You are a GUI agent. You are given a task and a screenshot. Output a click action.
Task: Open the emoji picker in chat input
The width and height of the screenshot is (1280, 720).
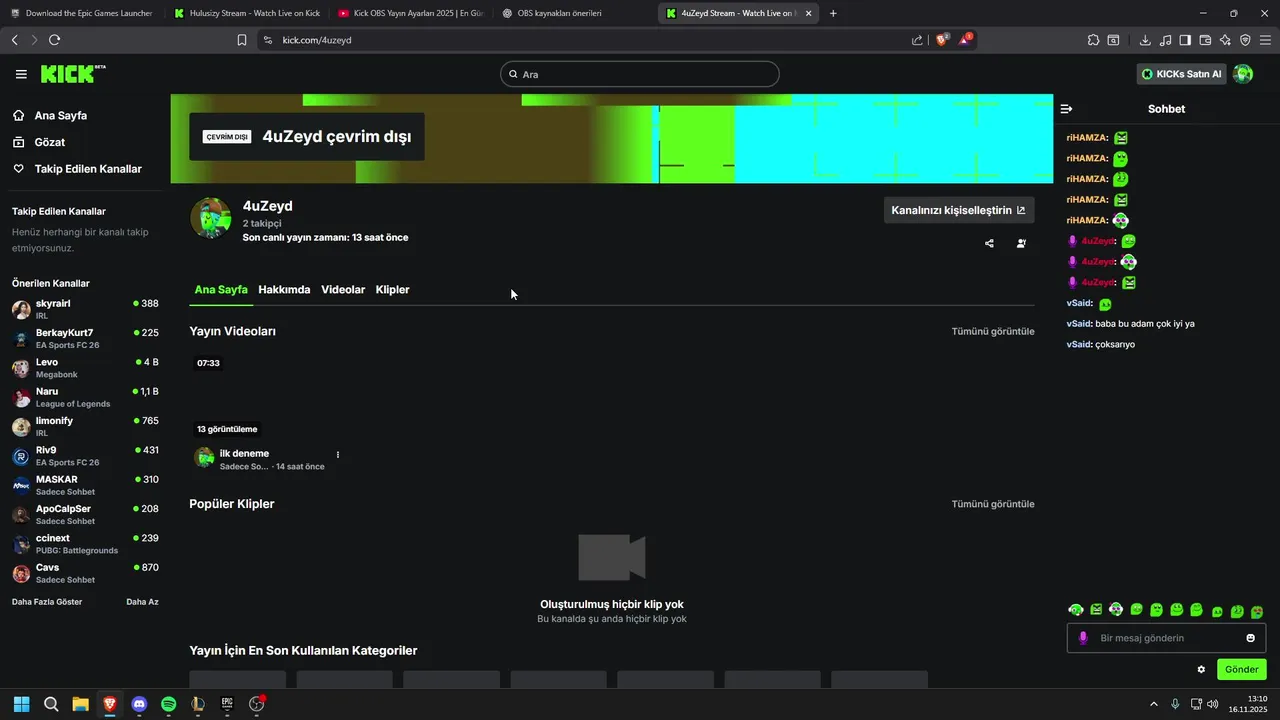pos(1250,638)
